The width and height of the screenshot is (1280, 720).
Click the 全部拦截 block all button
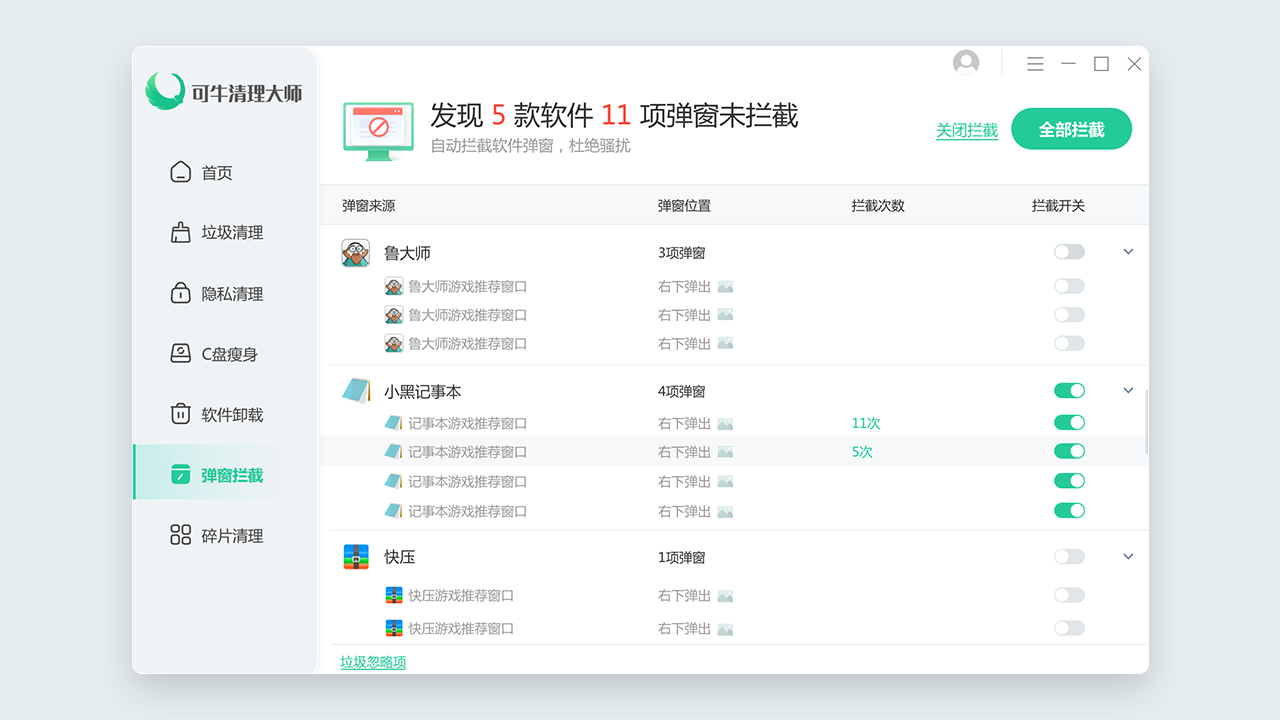click(x=1071, y=128)
